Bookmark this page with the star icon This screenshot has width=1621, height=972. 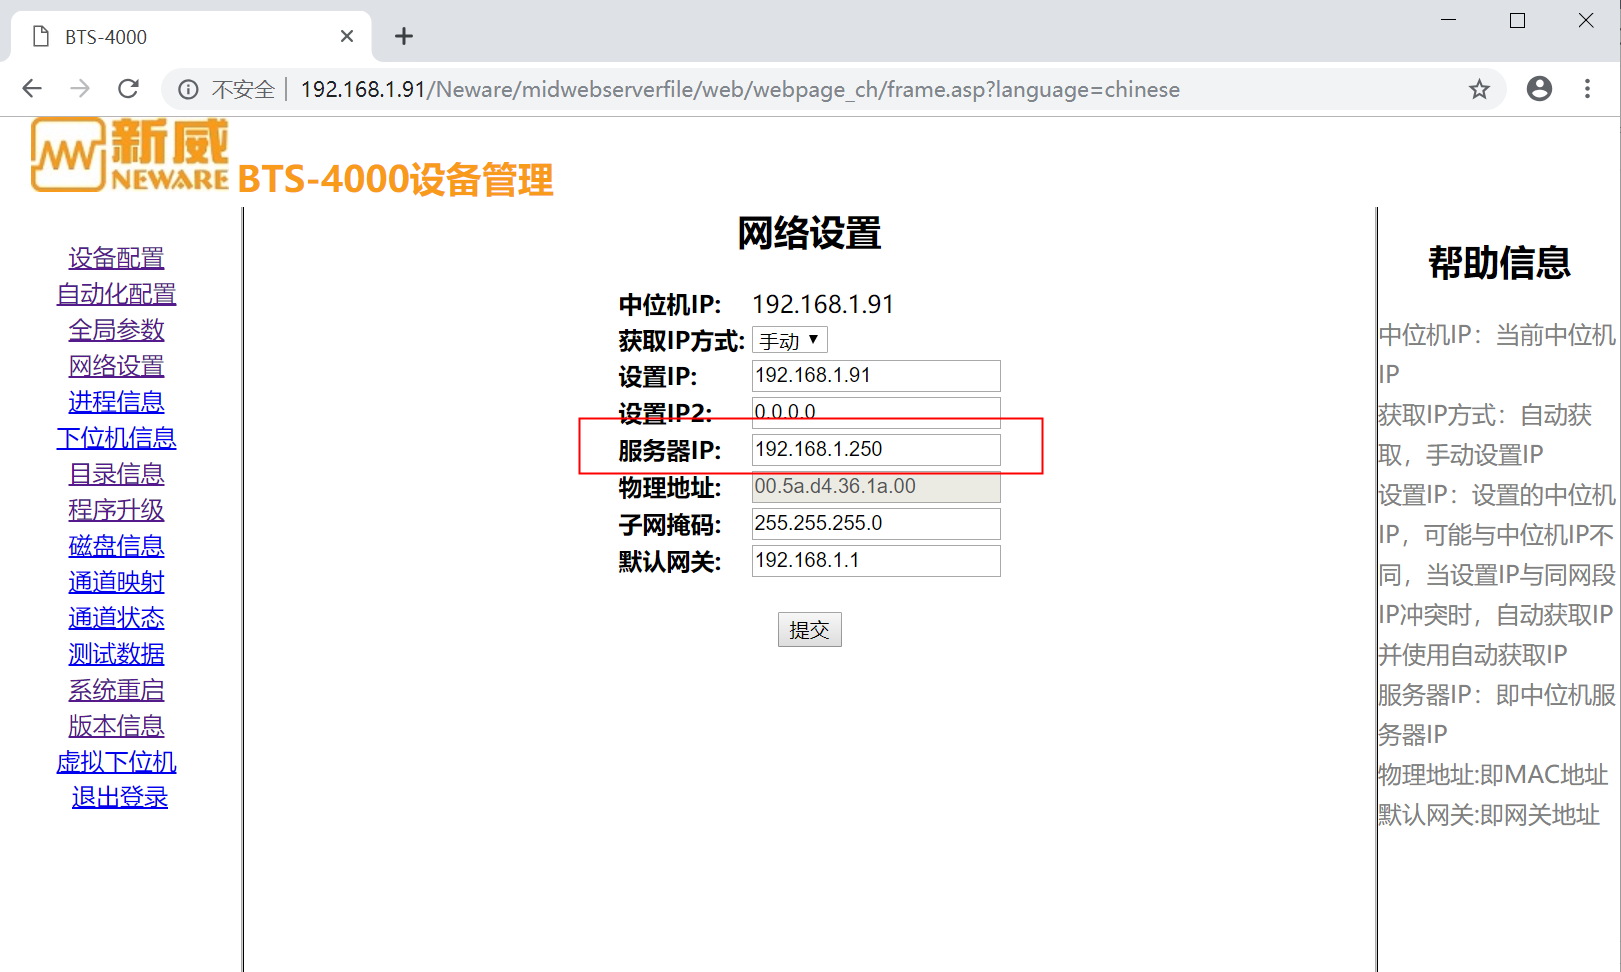coord(1479,89)
